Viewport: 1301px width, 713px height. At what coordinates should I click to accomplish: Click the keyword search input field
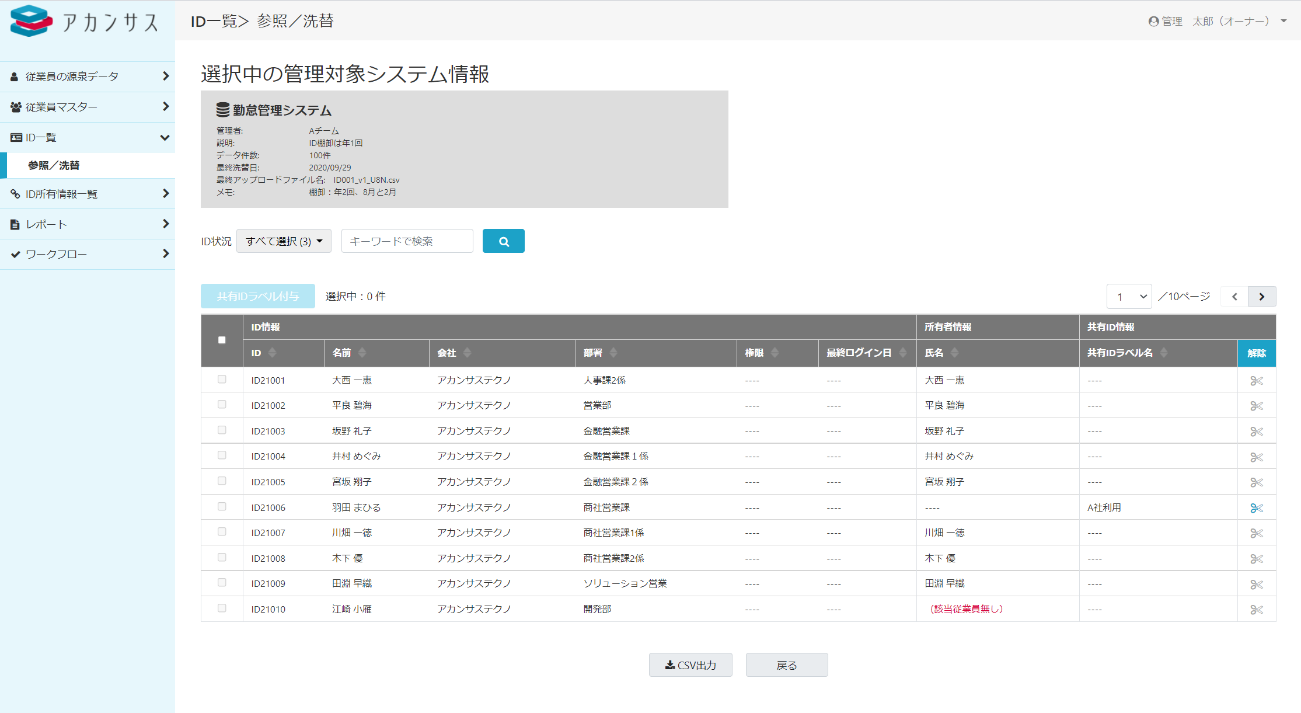coord(407,241)
